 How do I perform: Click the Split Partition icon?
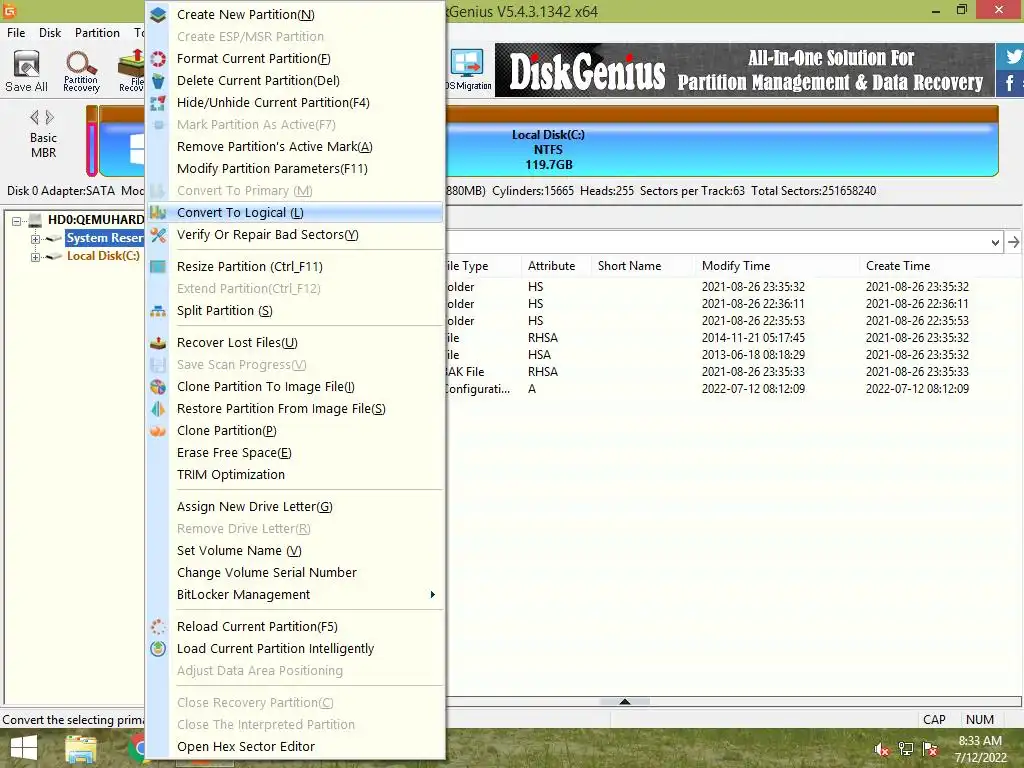point(158,311)
